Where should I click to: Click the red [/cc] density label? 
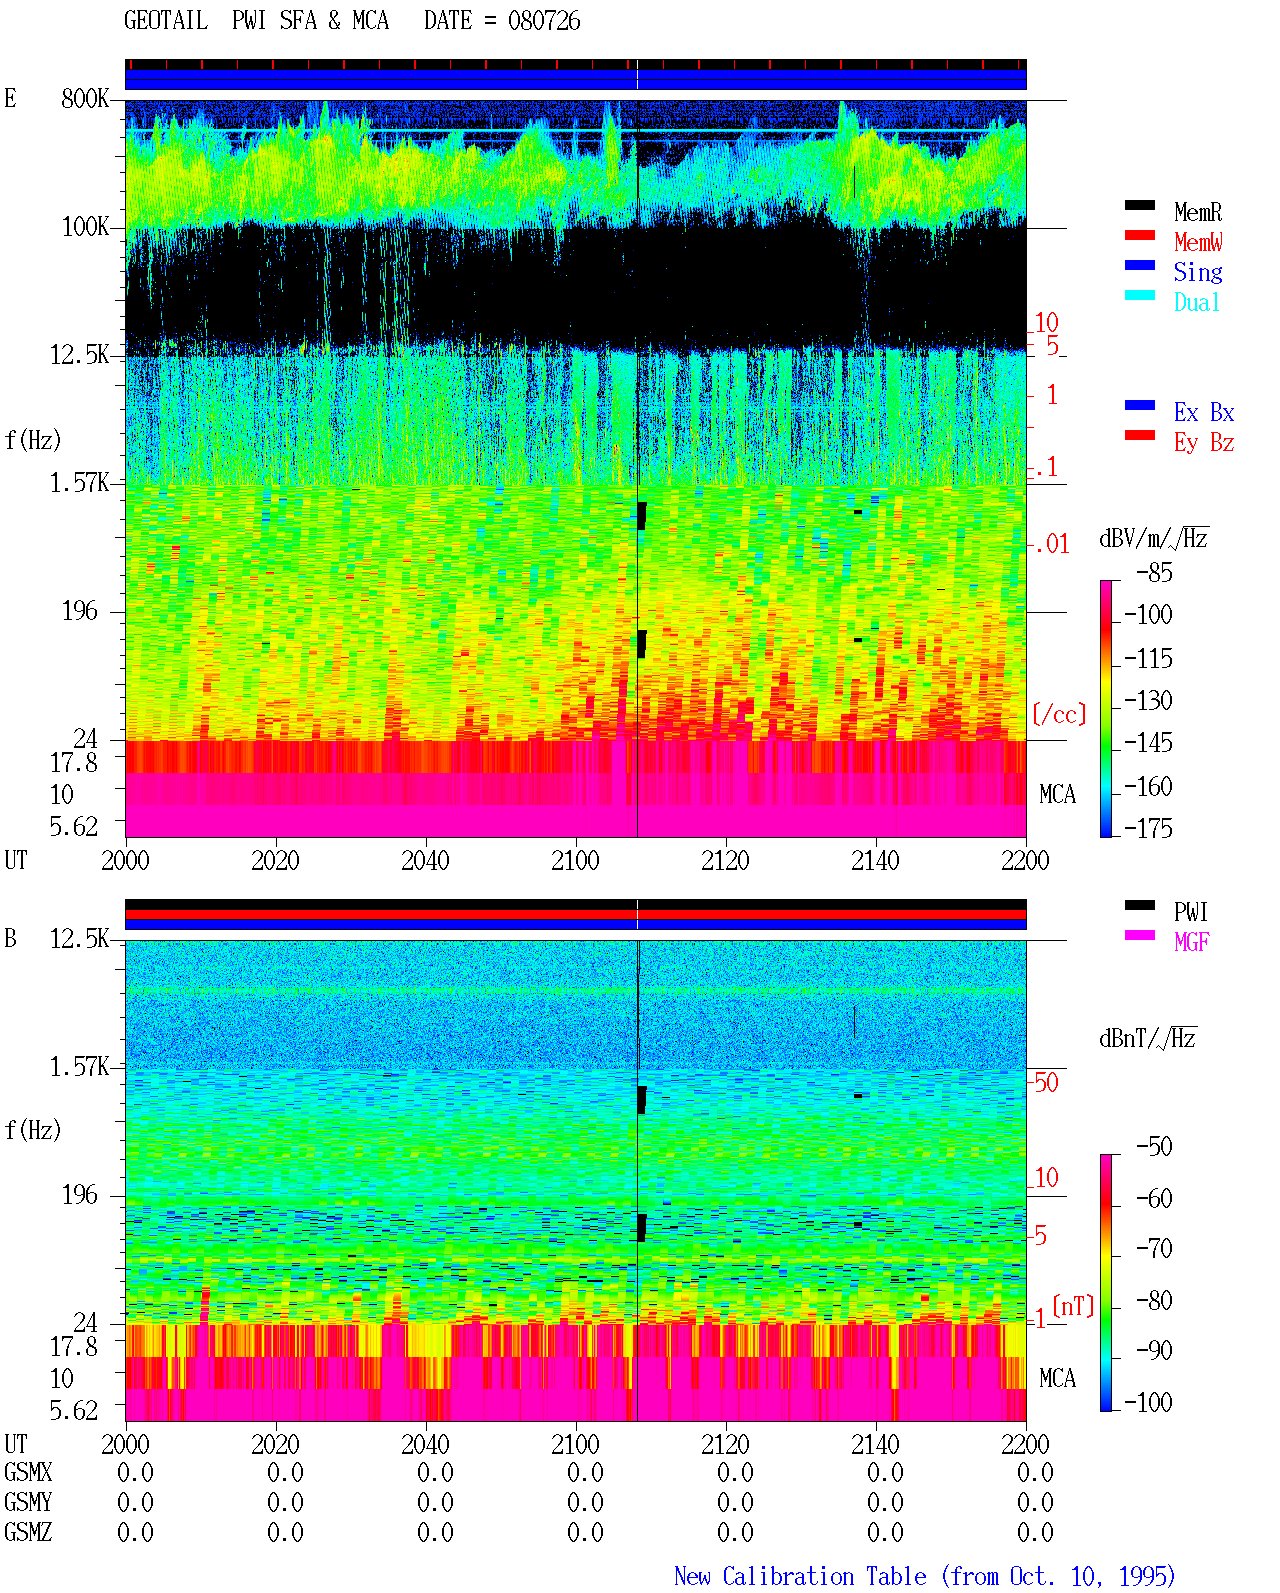coord(1059,714)
